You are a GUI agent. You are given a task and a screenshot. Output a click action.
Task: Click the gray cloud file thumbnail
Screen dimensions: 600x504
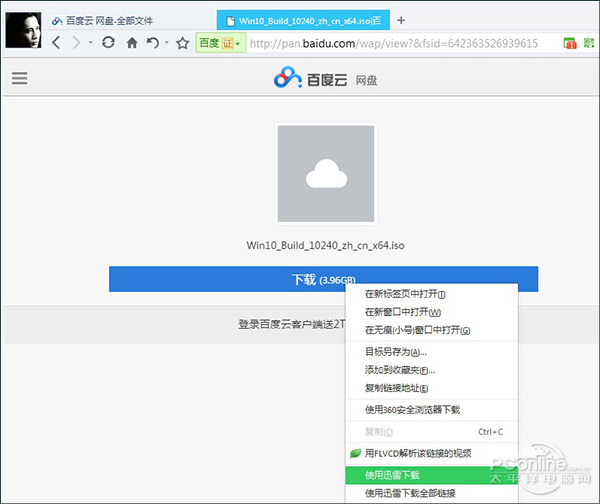coord(326,174)
